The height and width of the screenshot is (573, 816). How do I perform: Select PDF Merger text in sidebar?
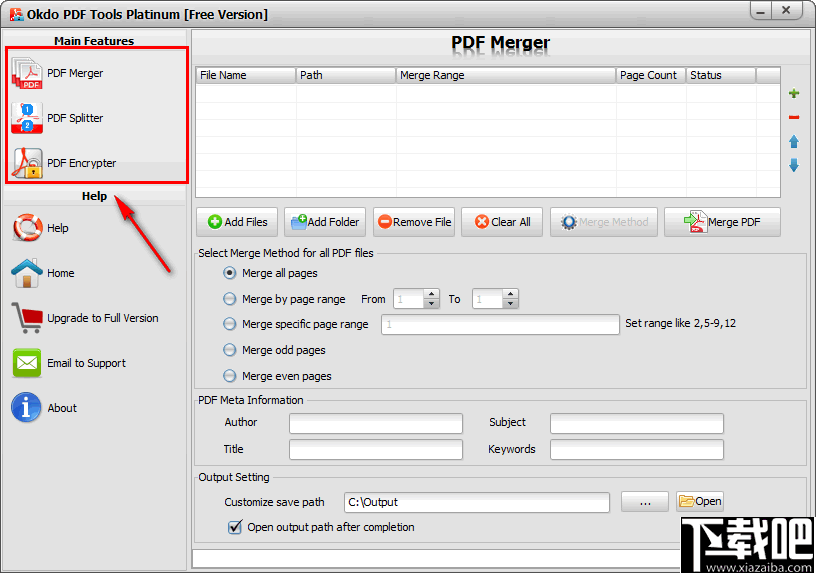pyautogui.click(x=75, y=73)
